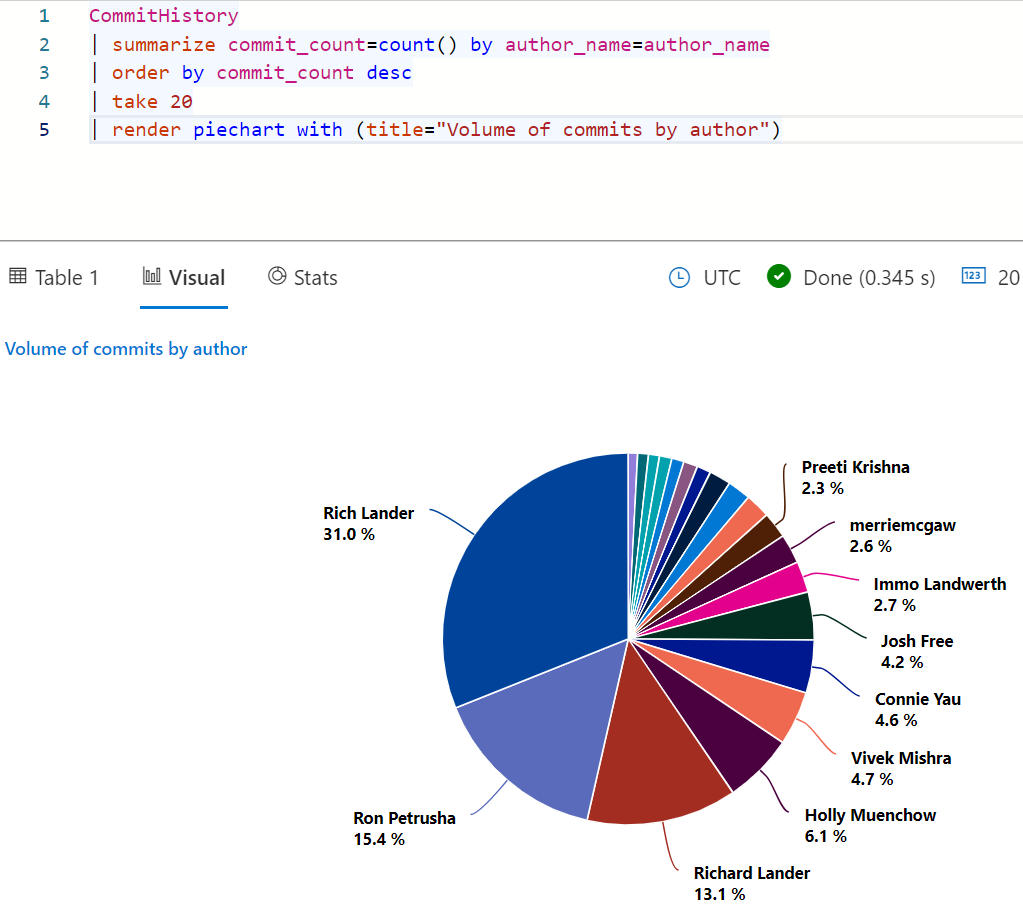Click the UTC clock icon
The width and height of the screenshot is (1023, 908).
pyautogui.click(x=678, y=277)
